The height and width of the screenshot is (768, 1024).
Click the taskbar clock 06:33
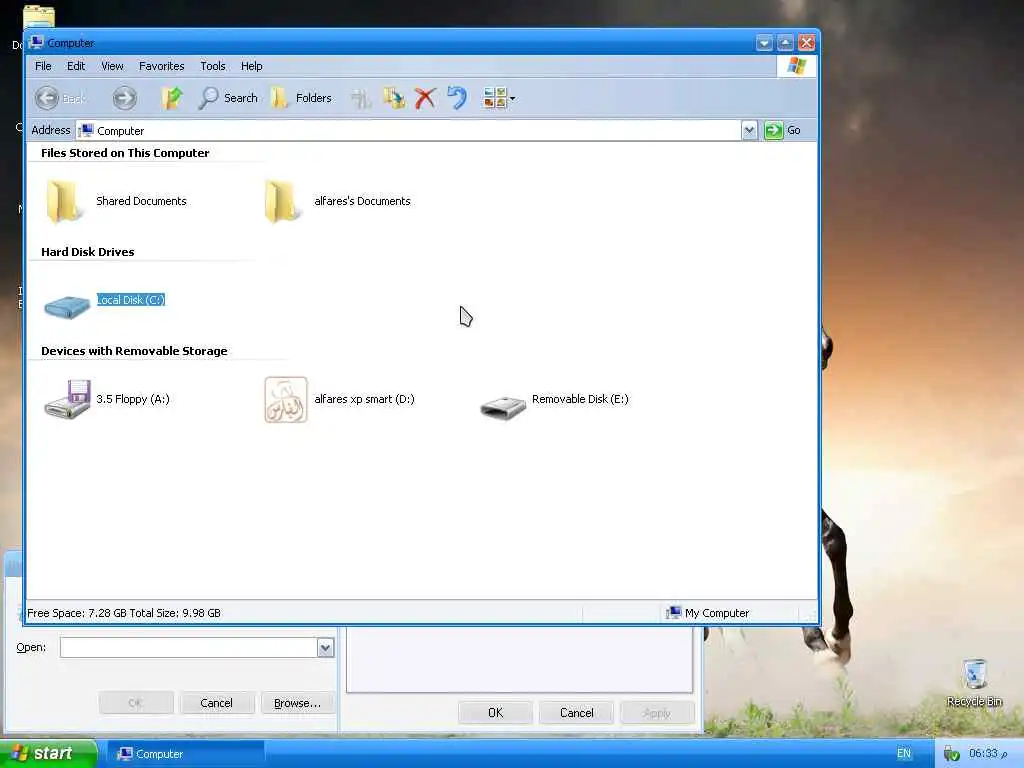point(987,753)
